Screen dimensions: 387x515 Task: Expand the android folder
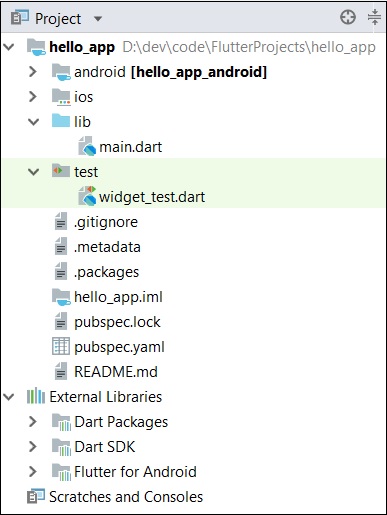coord(33,72)
